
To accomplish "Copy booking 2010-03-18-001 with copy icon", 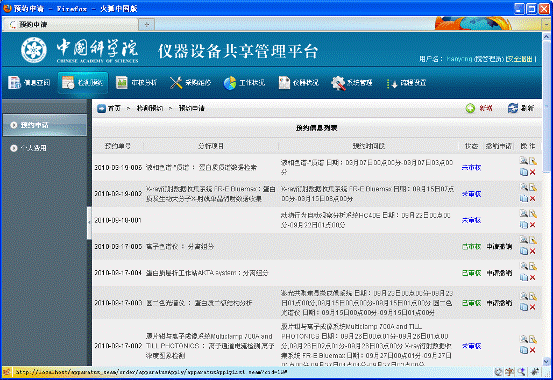I will coord(524,225).
